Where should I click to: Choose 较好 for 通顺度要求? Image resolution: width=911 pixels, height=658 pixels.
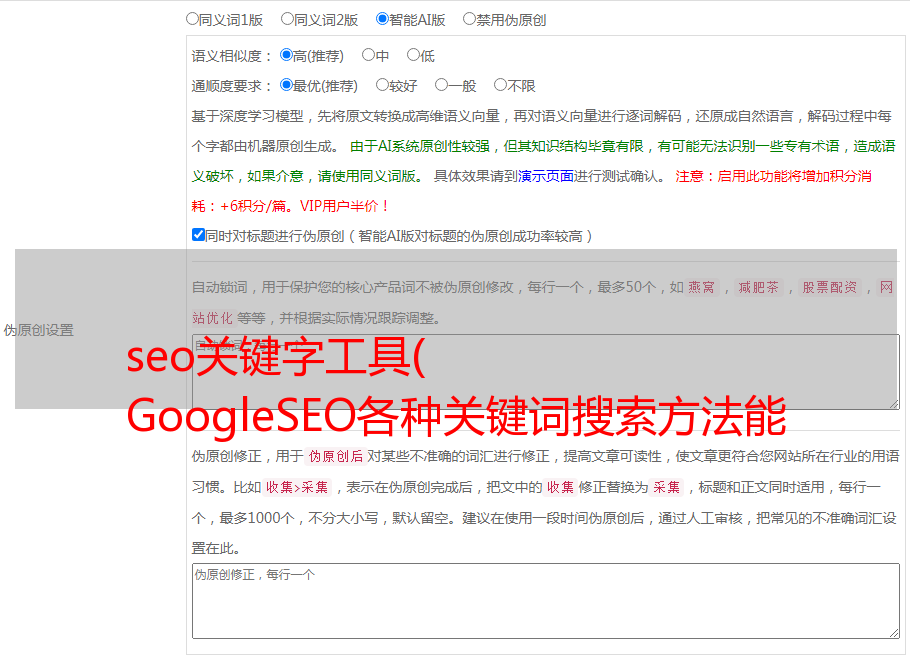pyautogui.click(x=382, y=85)
